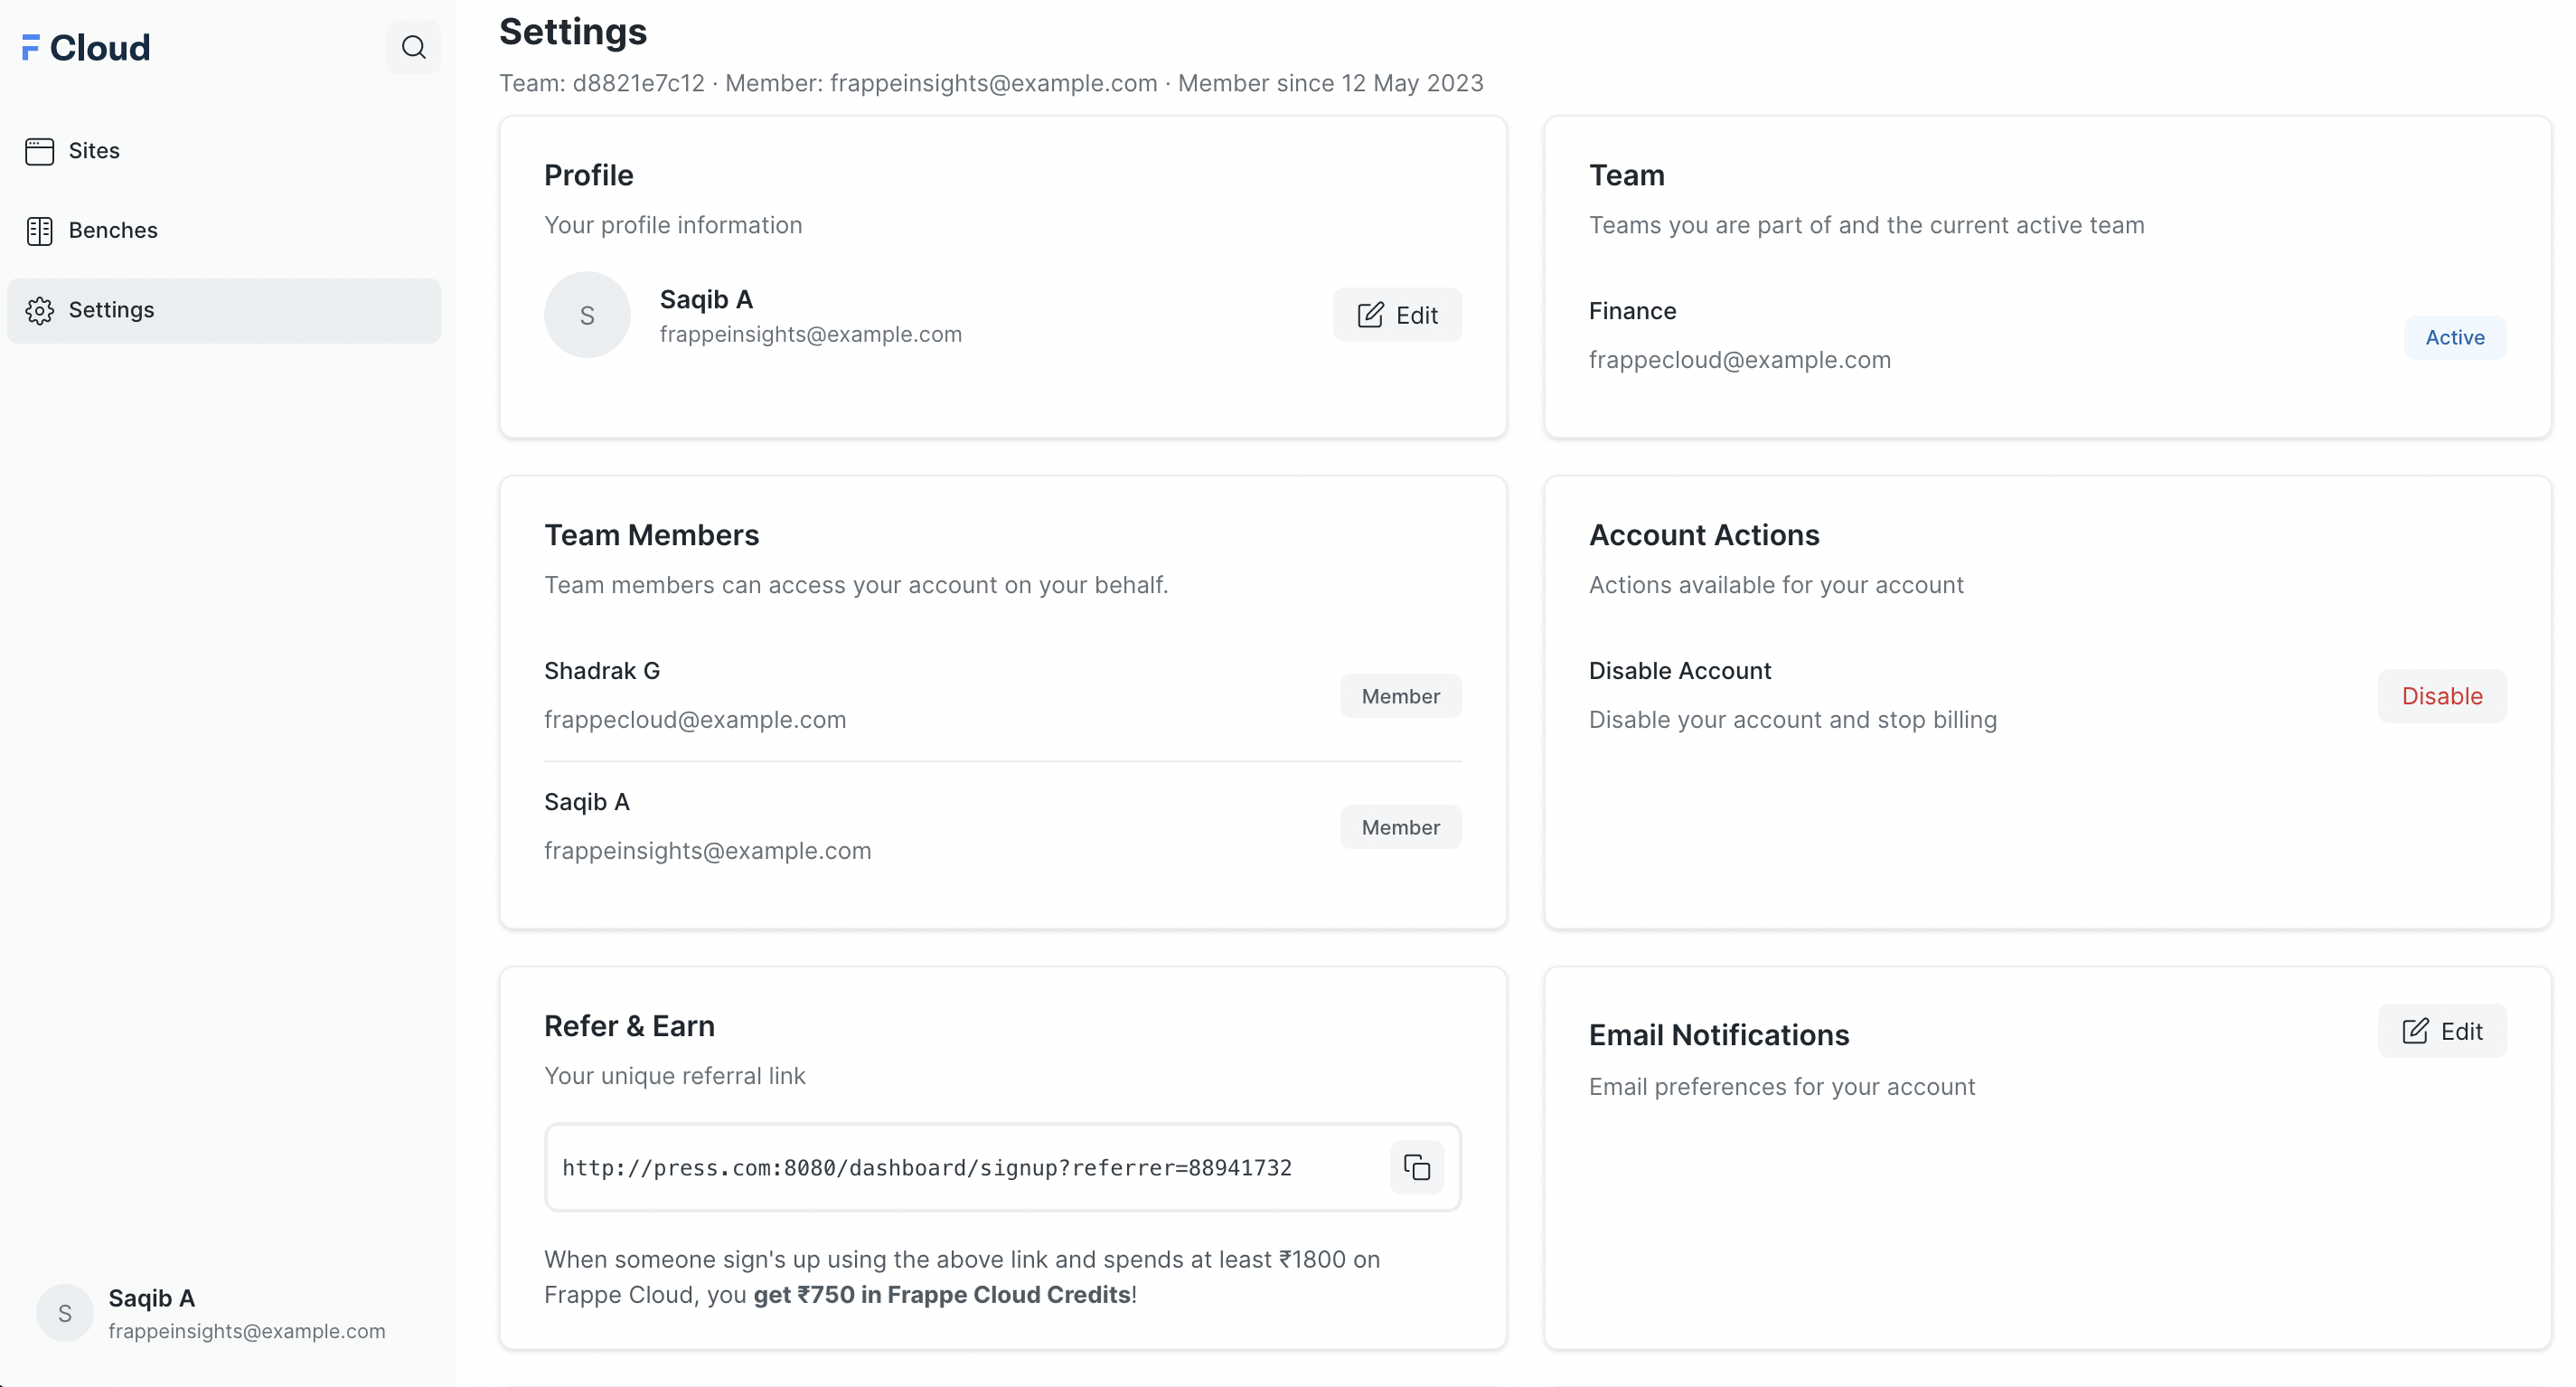Image resolution: width=2576 pixels, height=1387 pixels.
Task: Click the Refer & Earn heading
Action: (629, 1026)
